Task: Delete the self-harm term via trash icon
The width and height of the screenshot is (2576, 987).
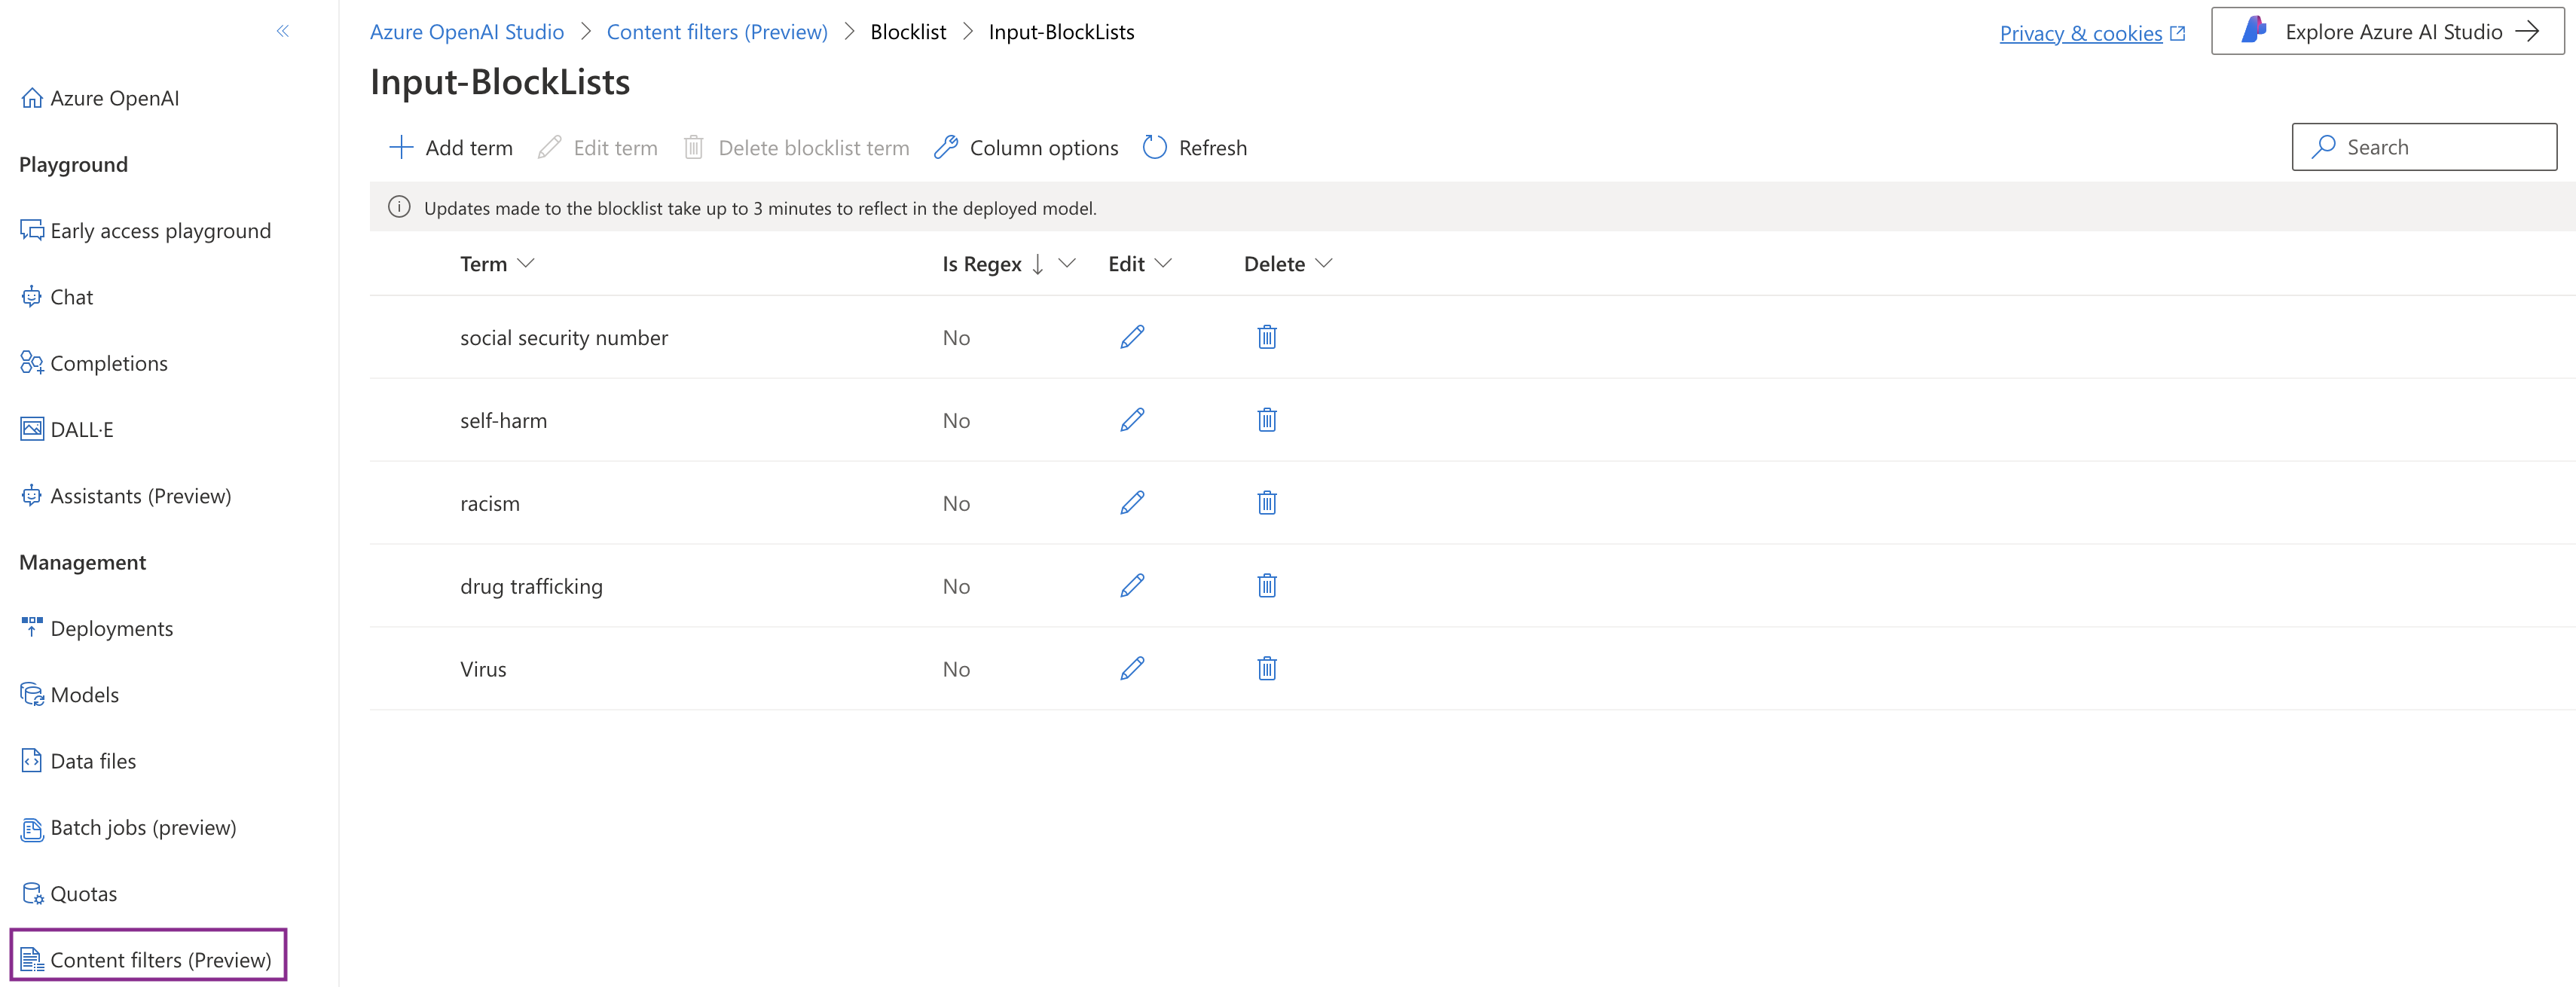Action: (1266, 420)
